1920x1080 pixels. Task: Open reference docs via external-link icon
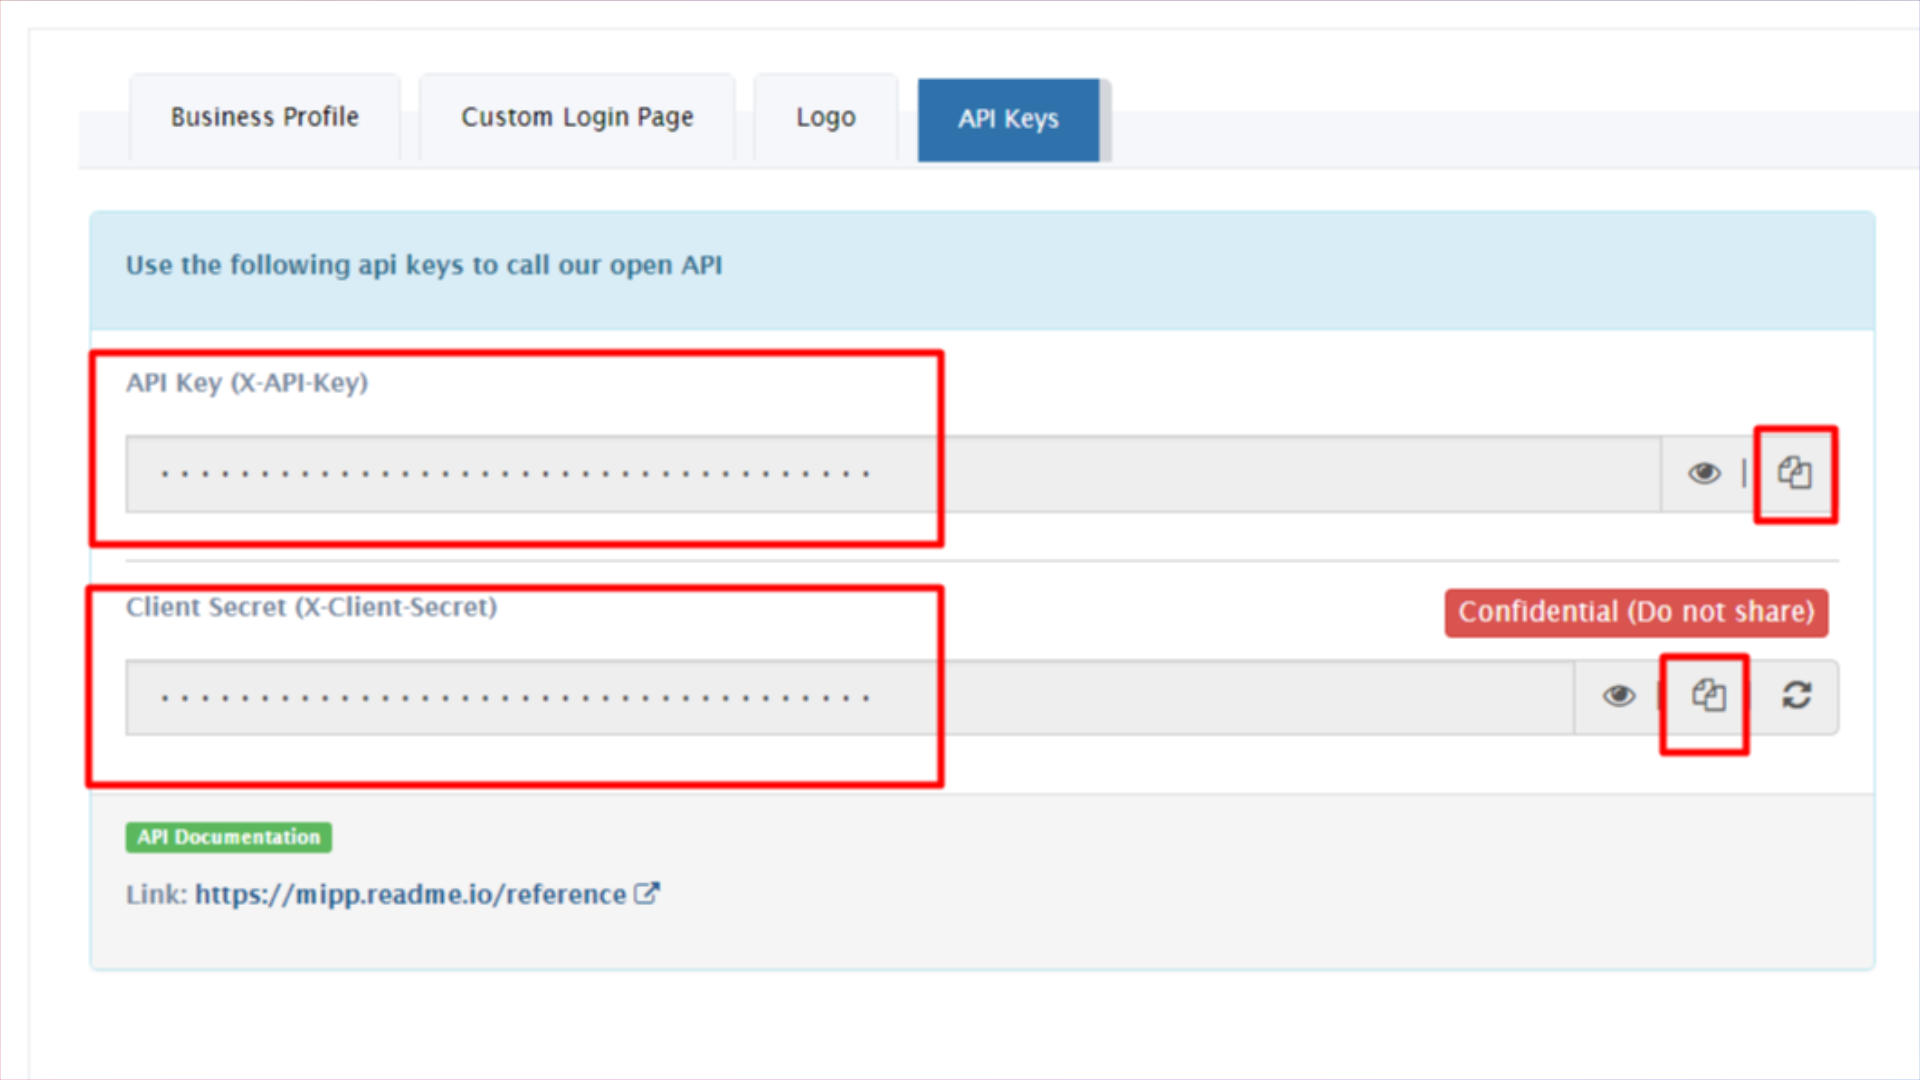[x=647, y=892]
